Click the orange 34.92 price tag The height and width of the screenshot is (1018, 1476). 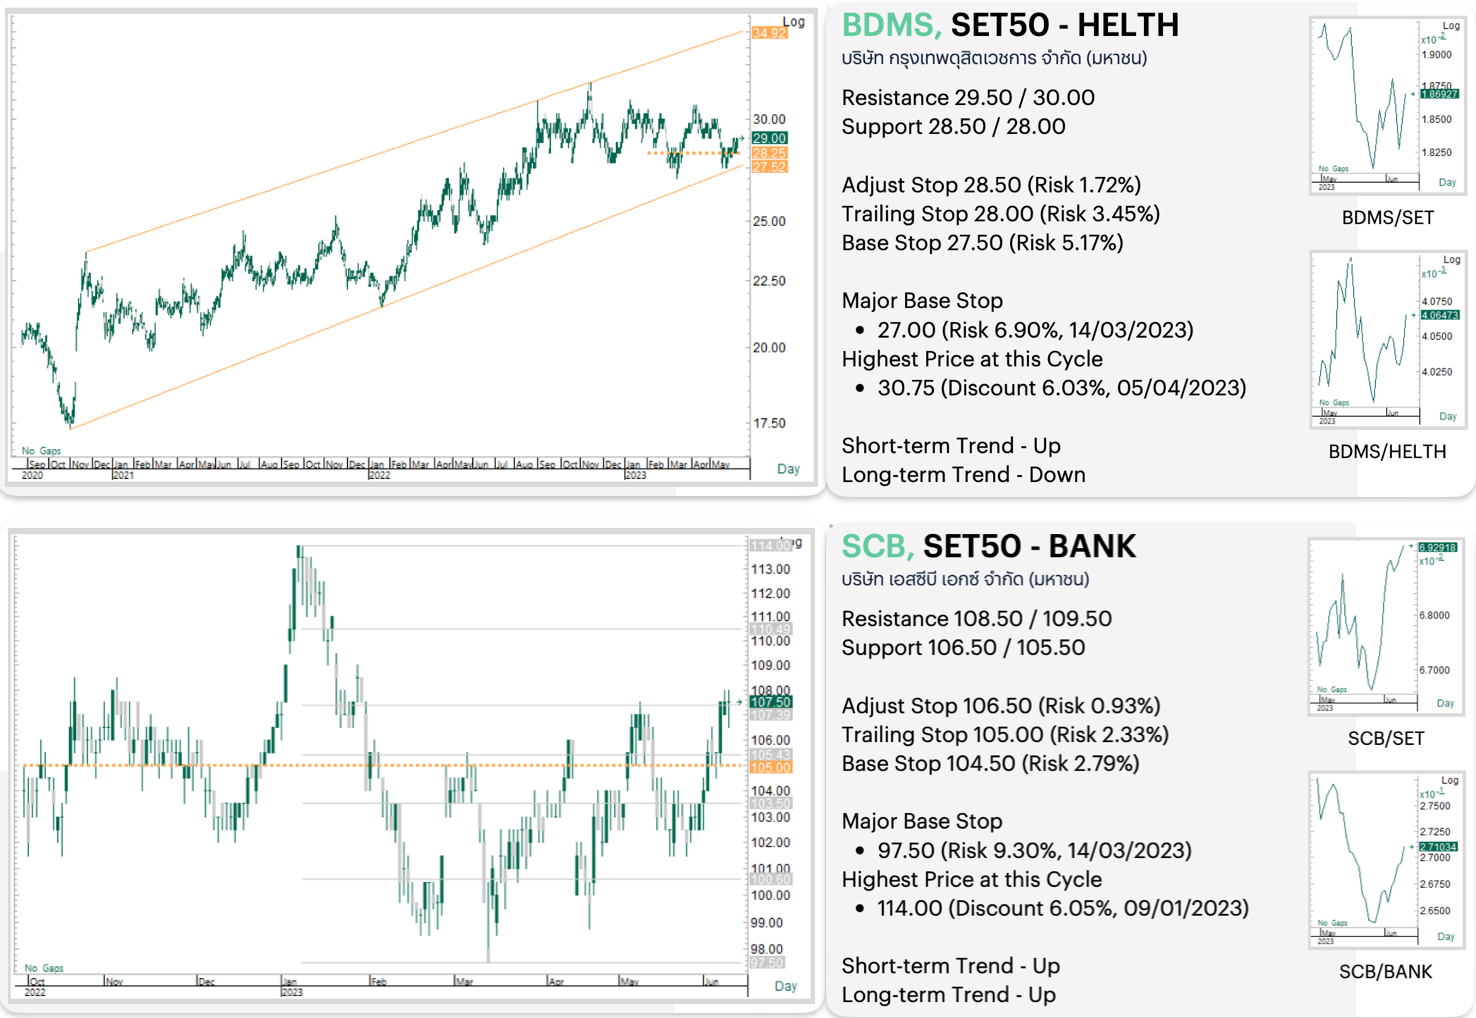coord(769,33)
